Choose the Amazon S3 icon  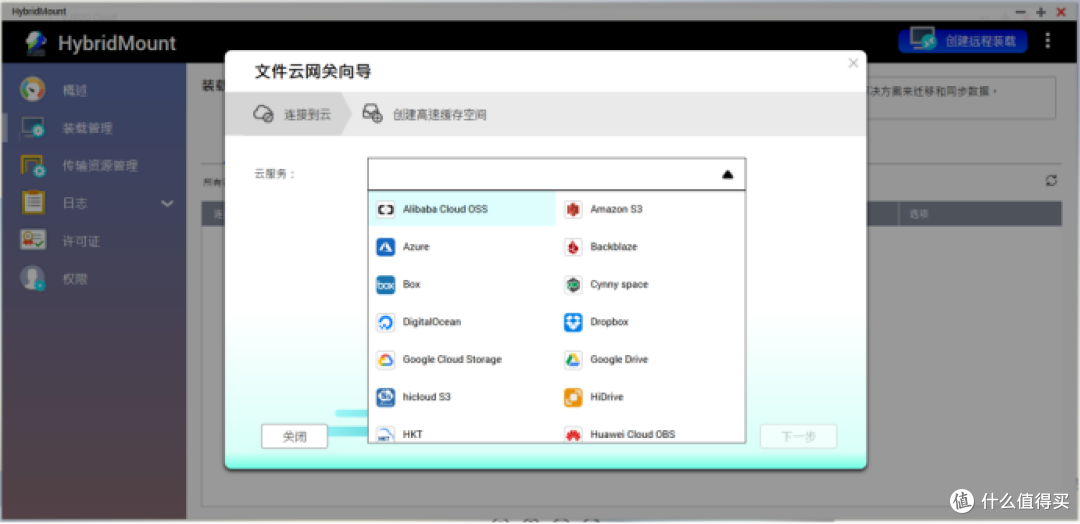pyautogui.click(x=573, y=209)
